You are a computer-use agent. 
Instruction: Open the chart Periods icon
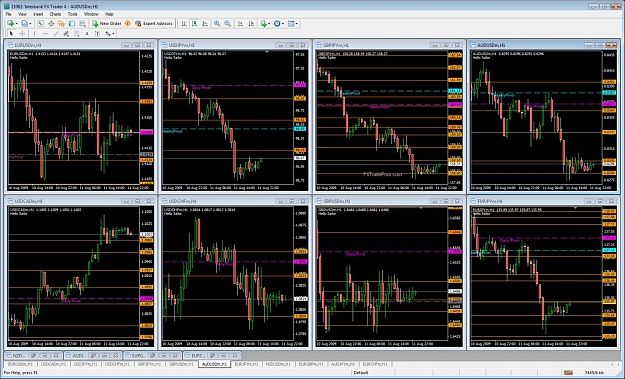[x=277, y=24]
